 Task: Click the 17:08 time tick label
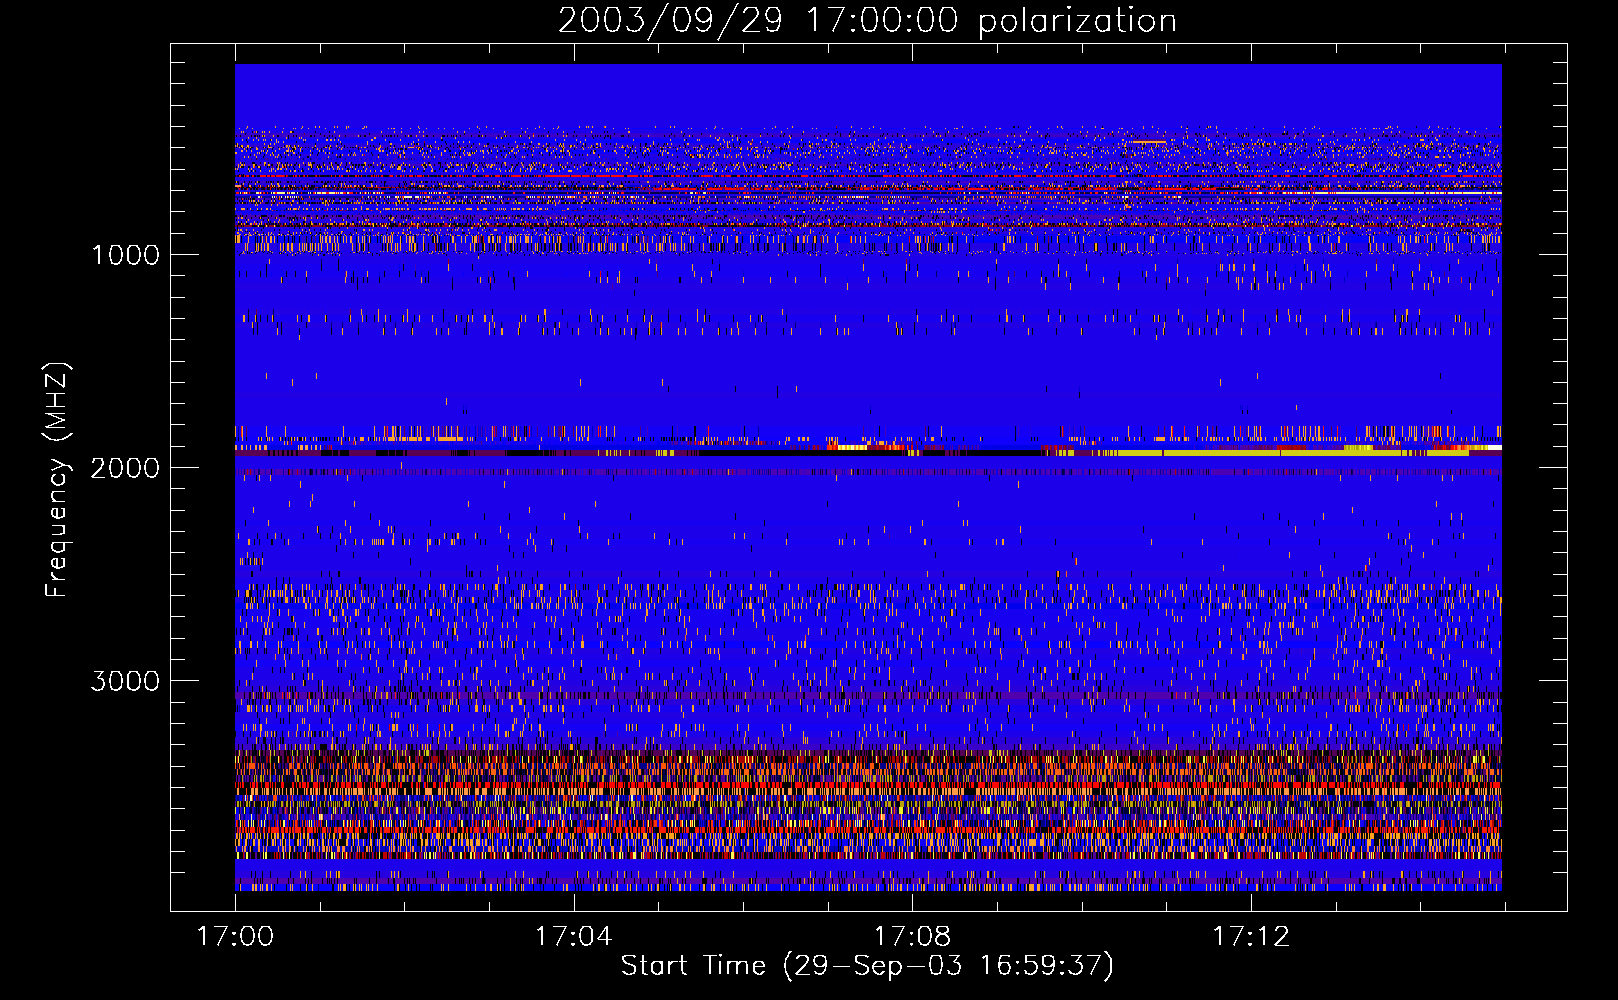pos(912,937)
